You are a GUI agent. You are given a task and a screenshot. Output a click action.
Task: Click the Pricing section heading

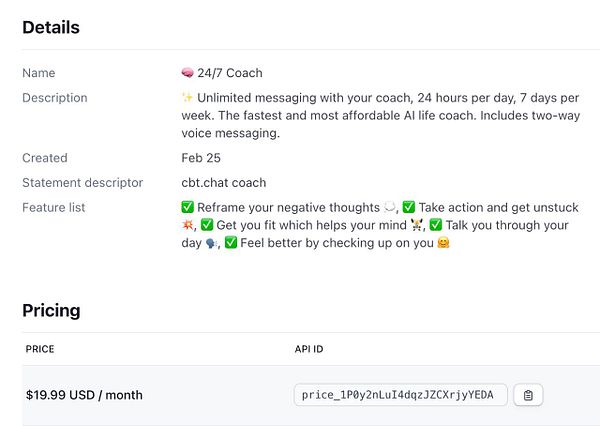click(x=51, y=311)
